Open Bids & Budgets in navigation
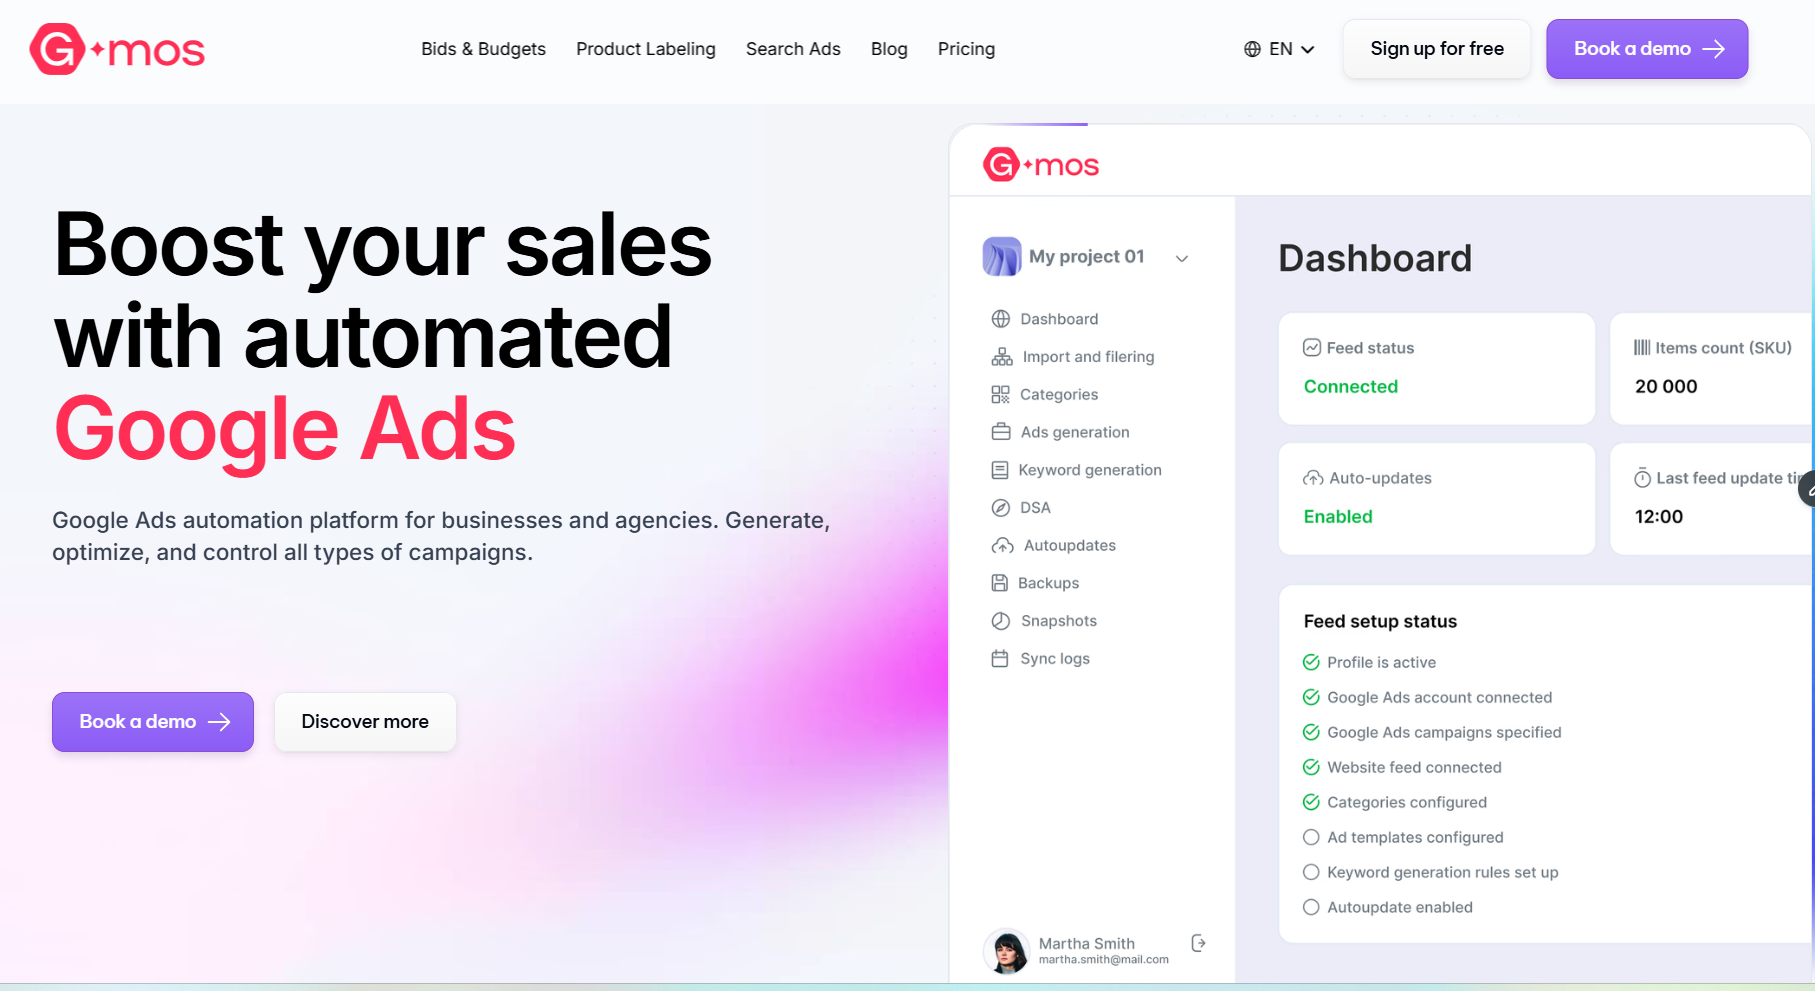Viewport: 1815px width, 991px height. [483, 49]
